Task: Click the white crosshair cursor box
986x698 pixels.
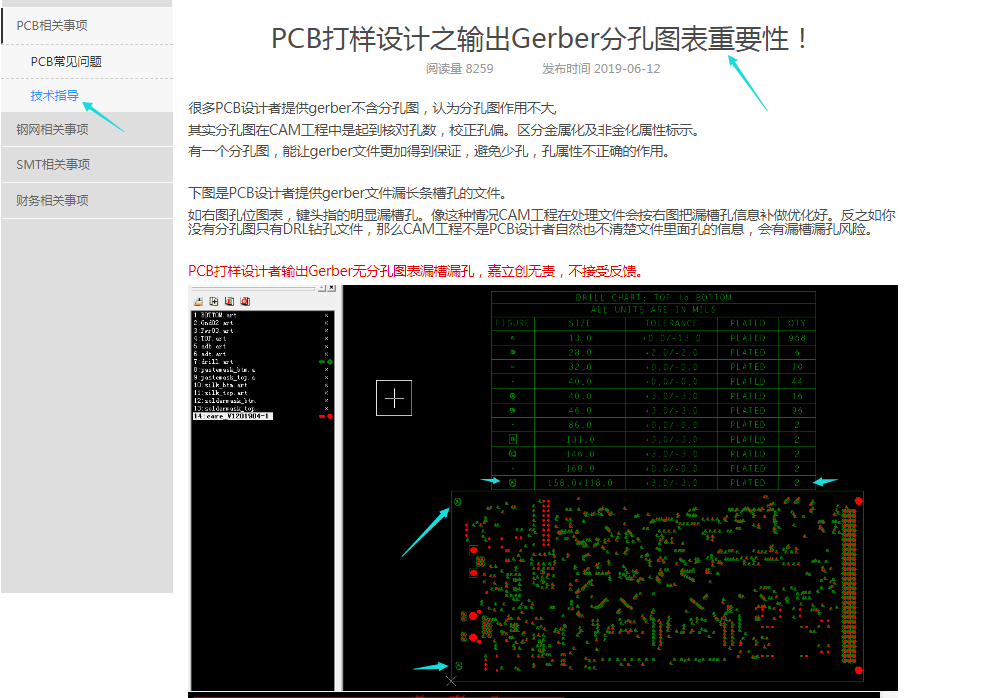Action: tap(394, 398)
